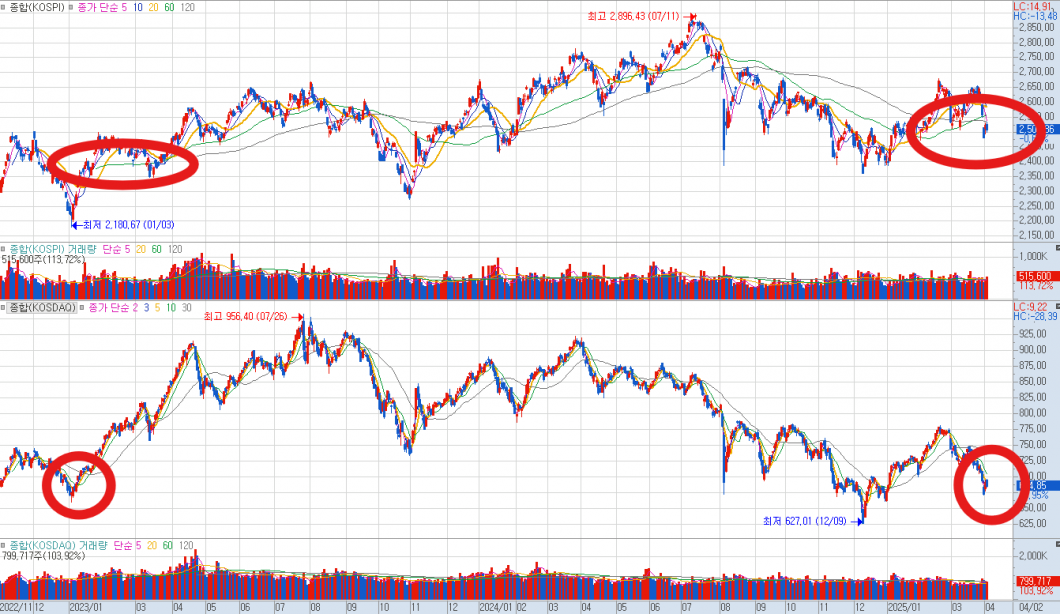Screen dimensions: 1060x614
Task: Toggle the KOSDAQ 30-day moving average label
Action: pos(186,307)
